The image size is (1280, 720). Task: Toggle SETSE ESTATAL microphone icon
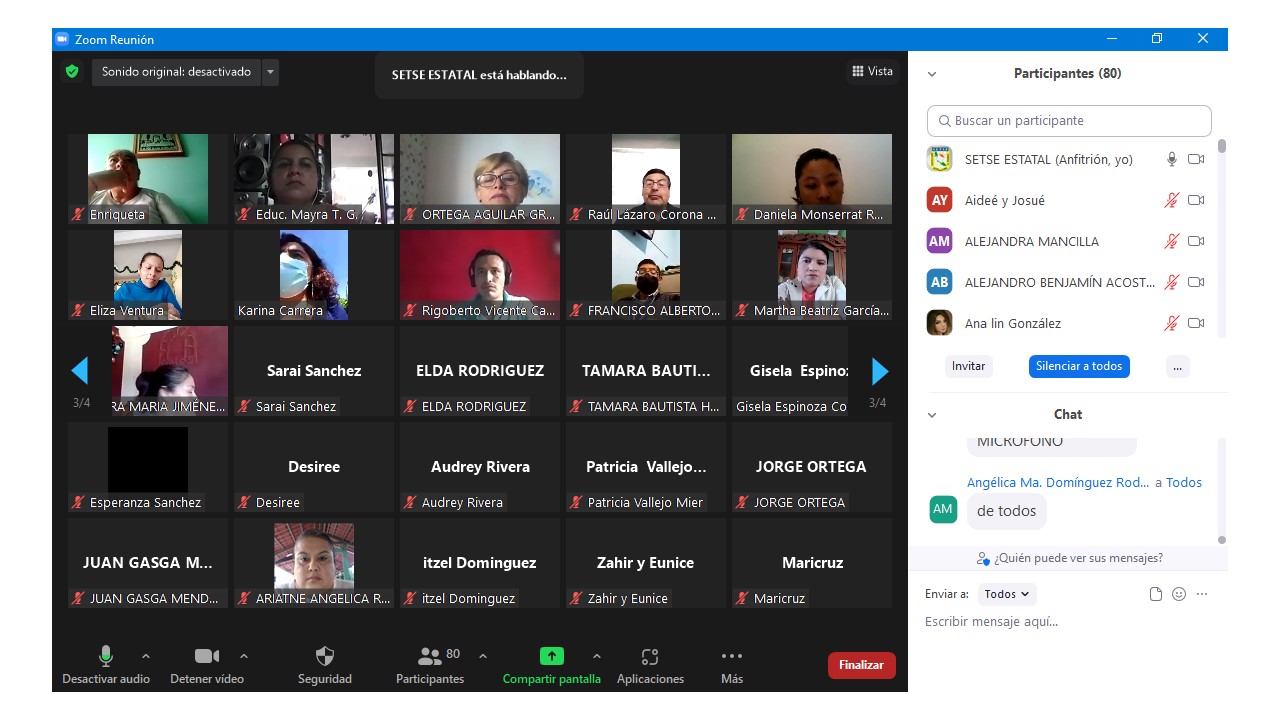coord(1172,159)
